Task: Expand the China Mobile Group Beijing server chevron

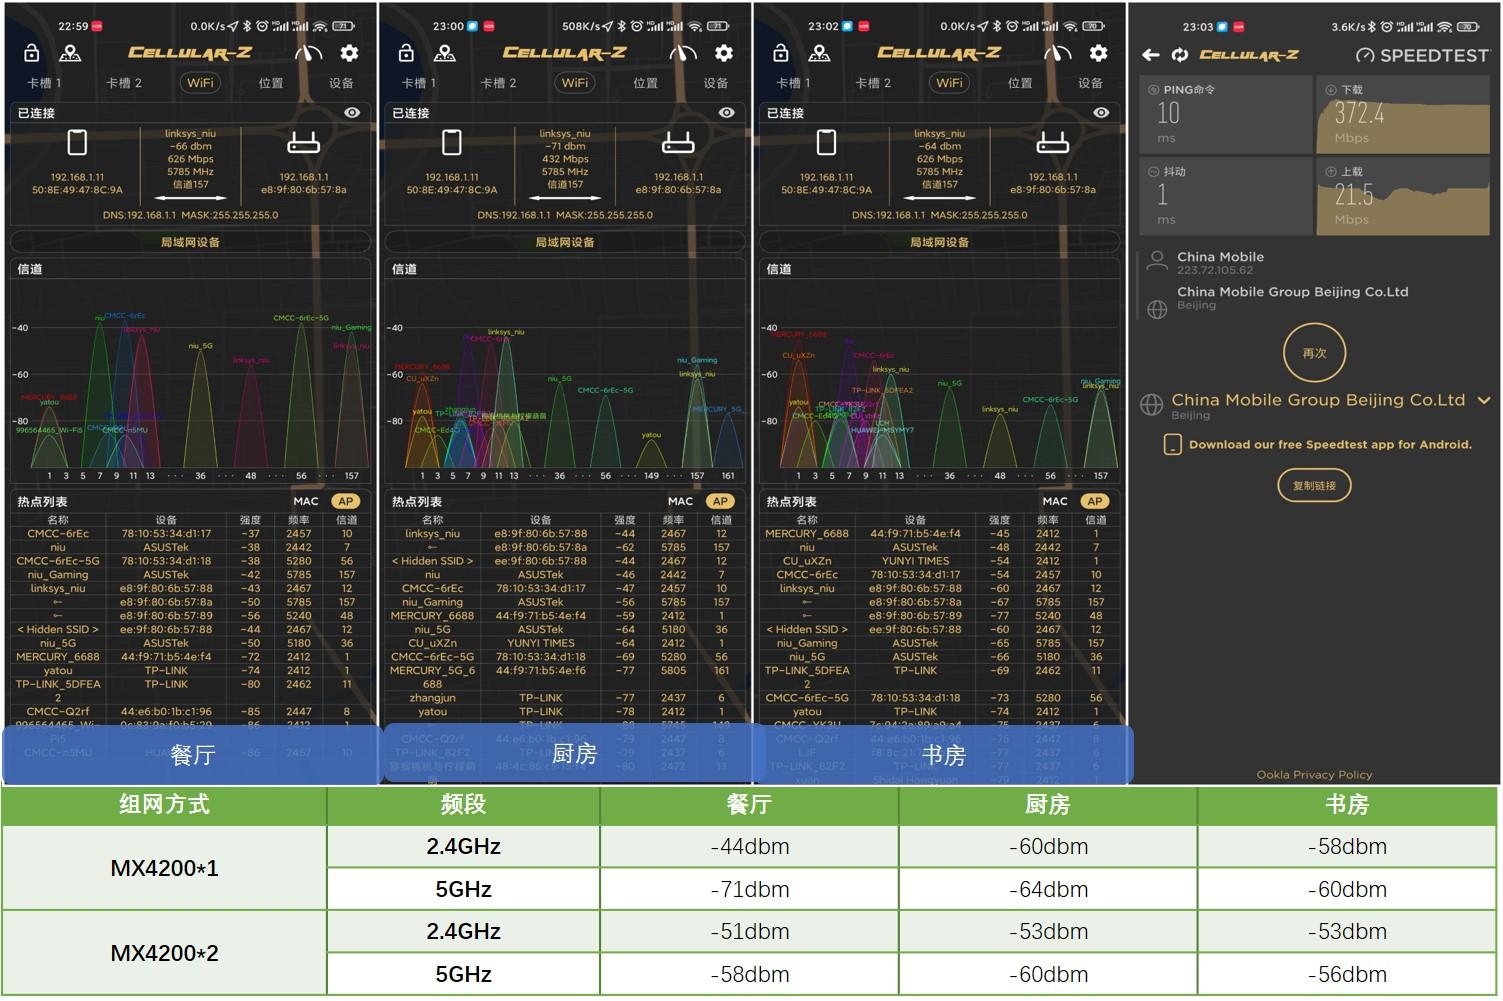Action: pyautogui.click(x=1484, y=400)
